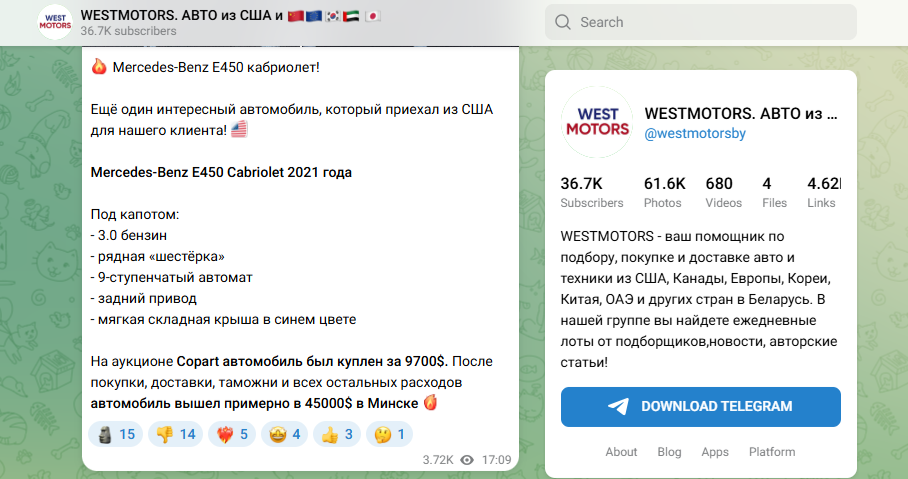Click the burning heart reaction with 5
Viewport: 908px width, 479px height.
[x=232, y=434]
